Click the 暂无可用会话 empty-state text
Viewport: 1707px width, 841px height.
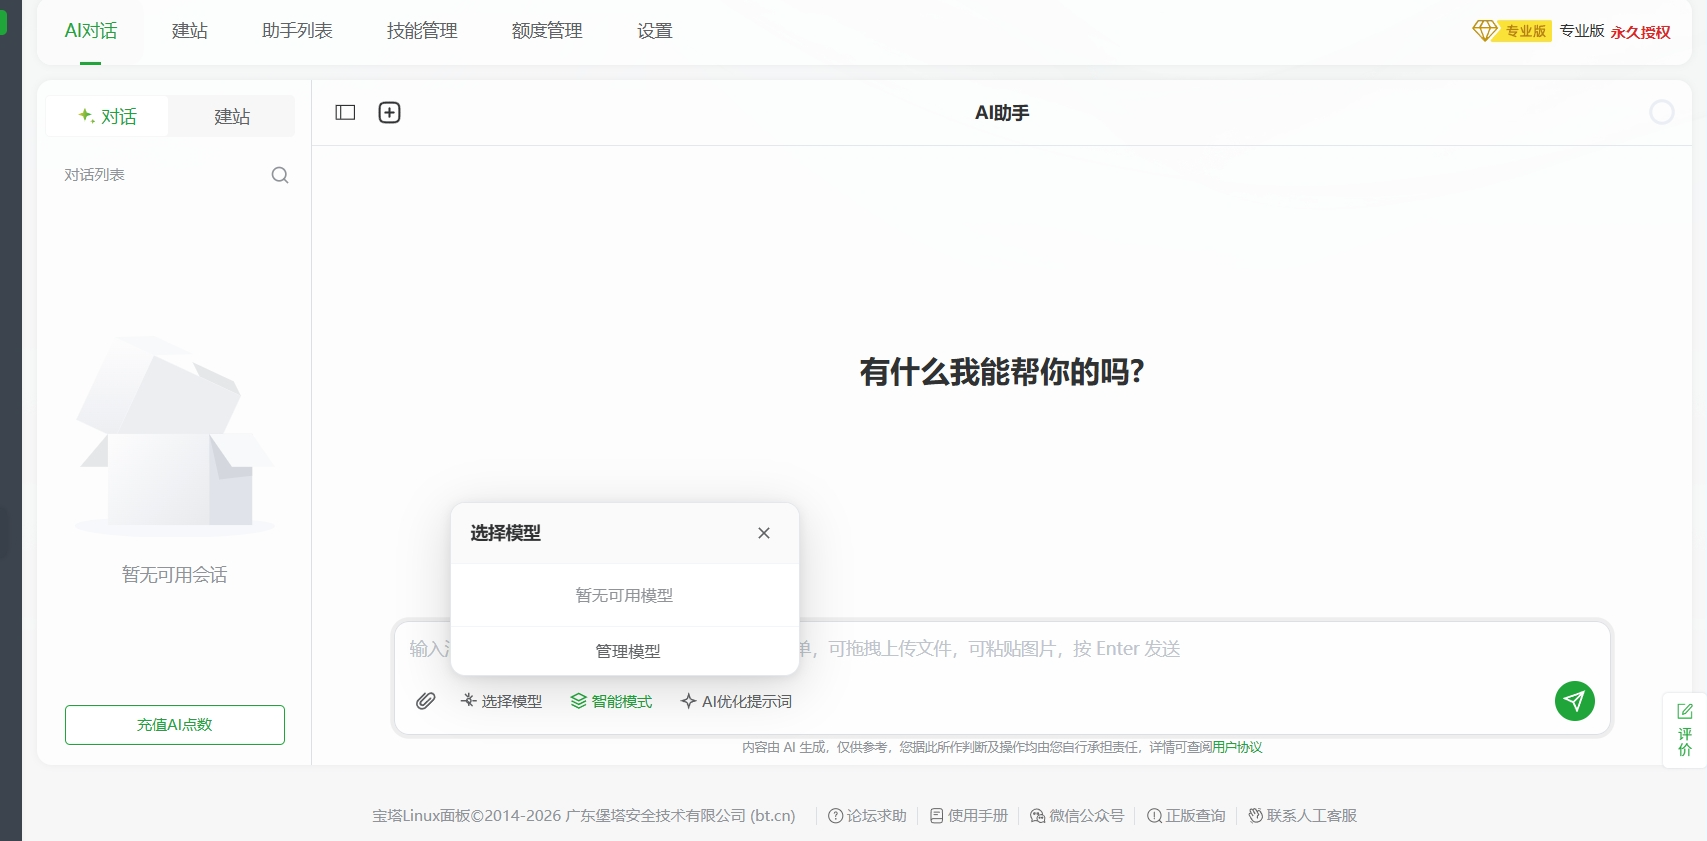(x=174, y=575)
